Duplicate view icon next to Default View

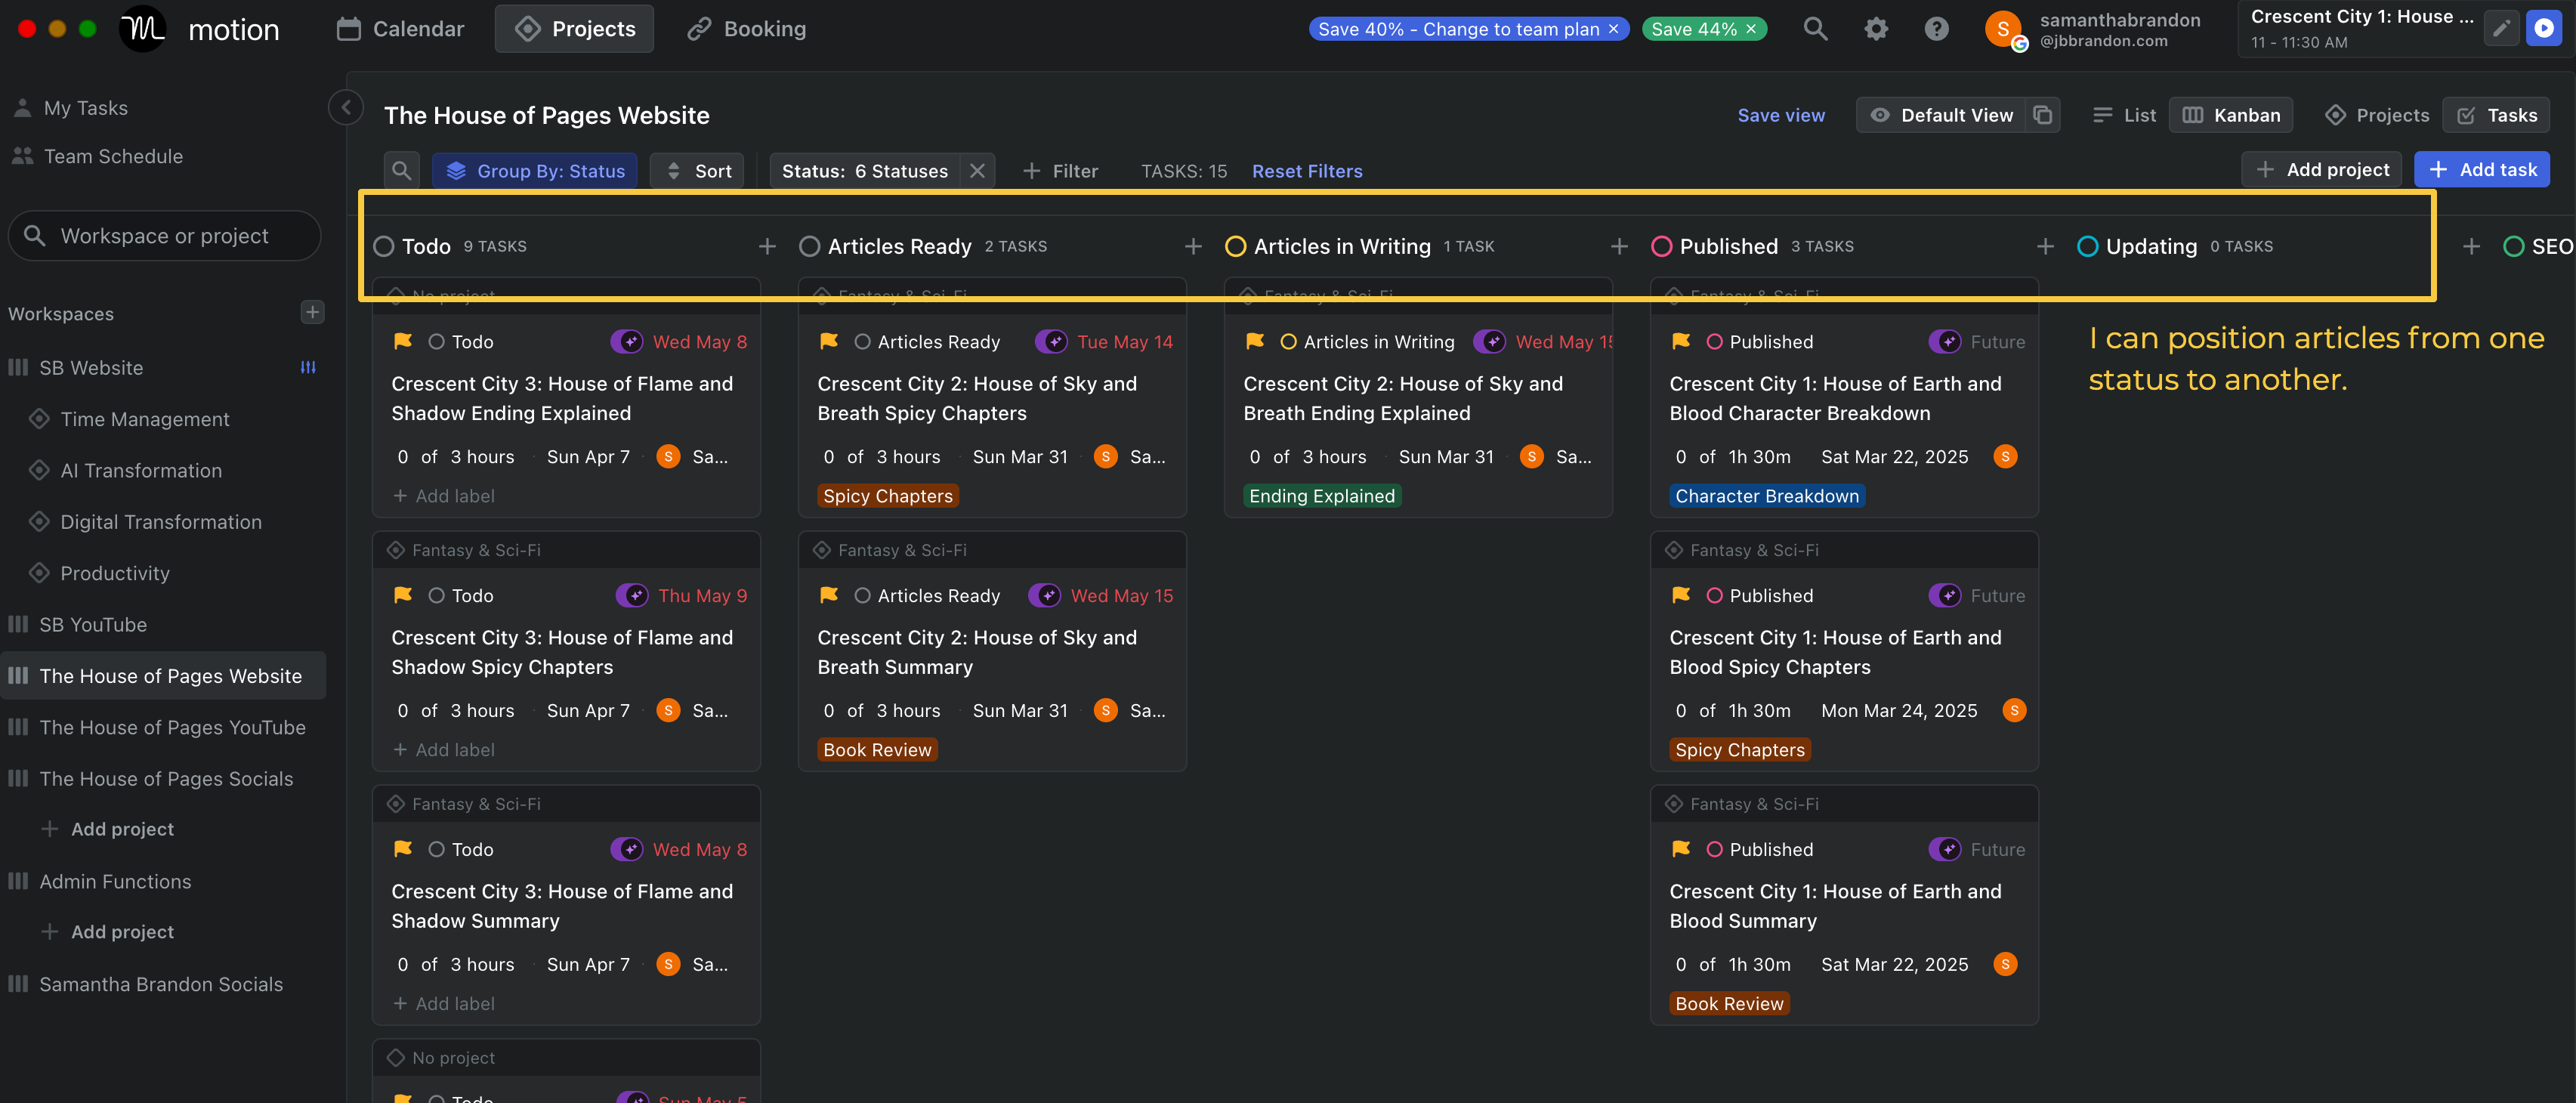coord(2042,115)
